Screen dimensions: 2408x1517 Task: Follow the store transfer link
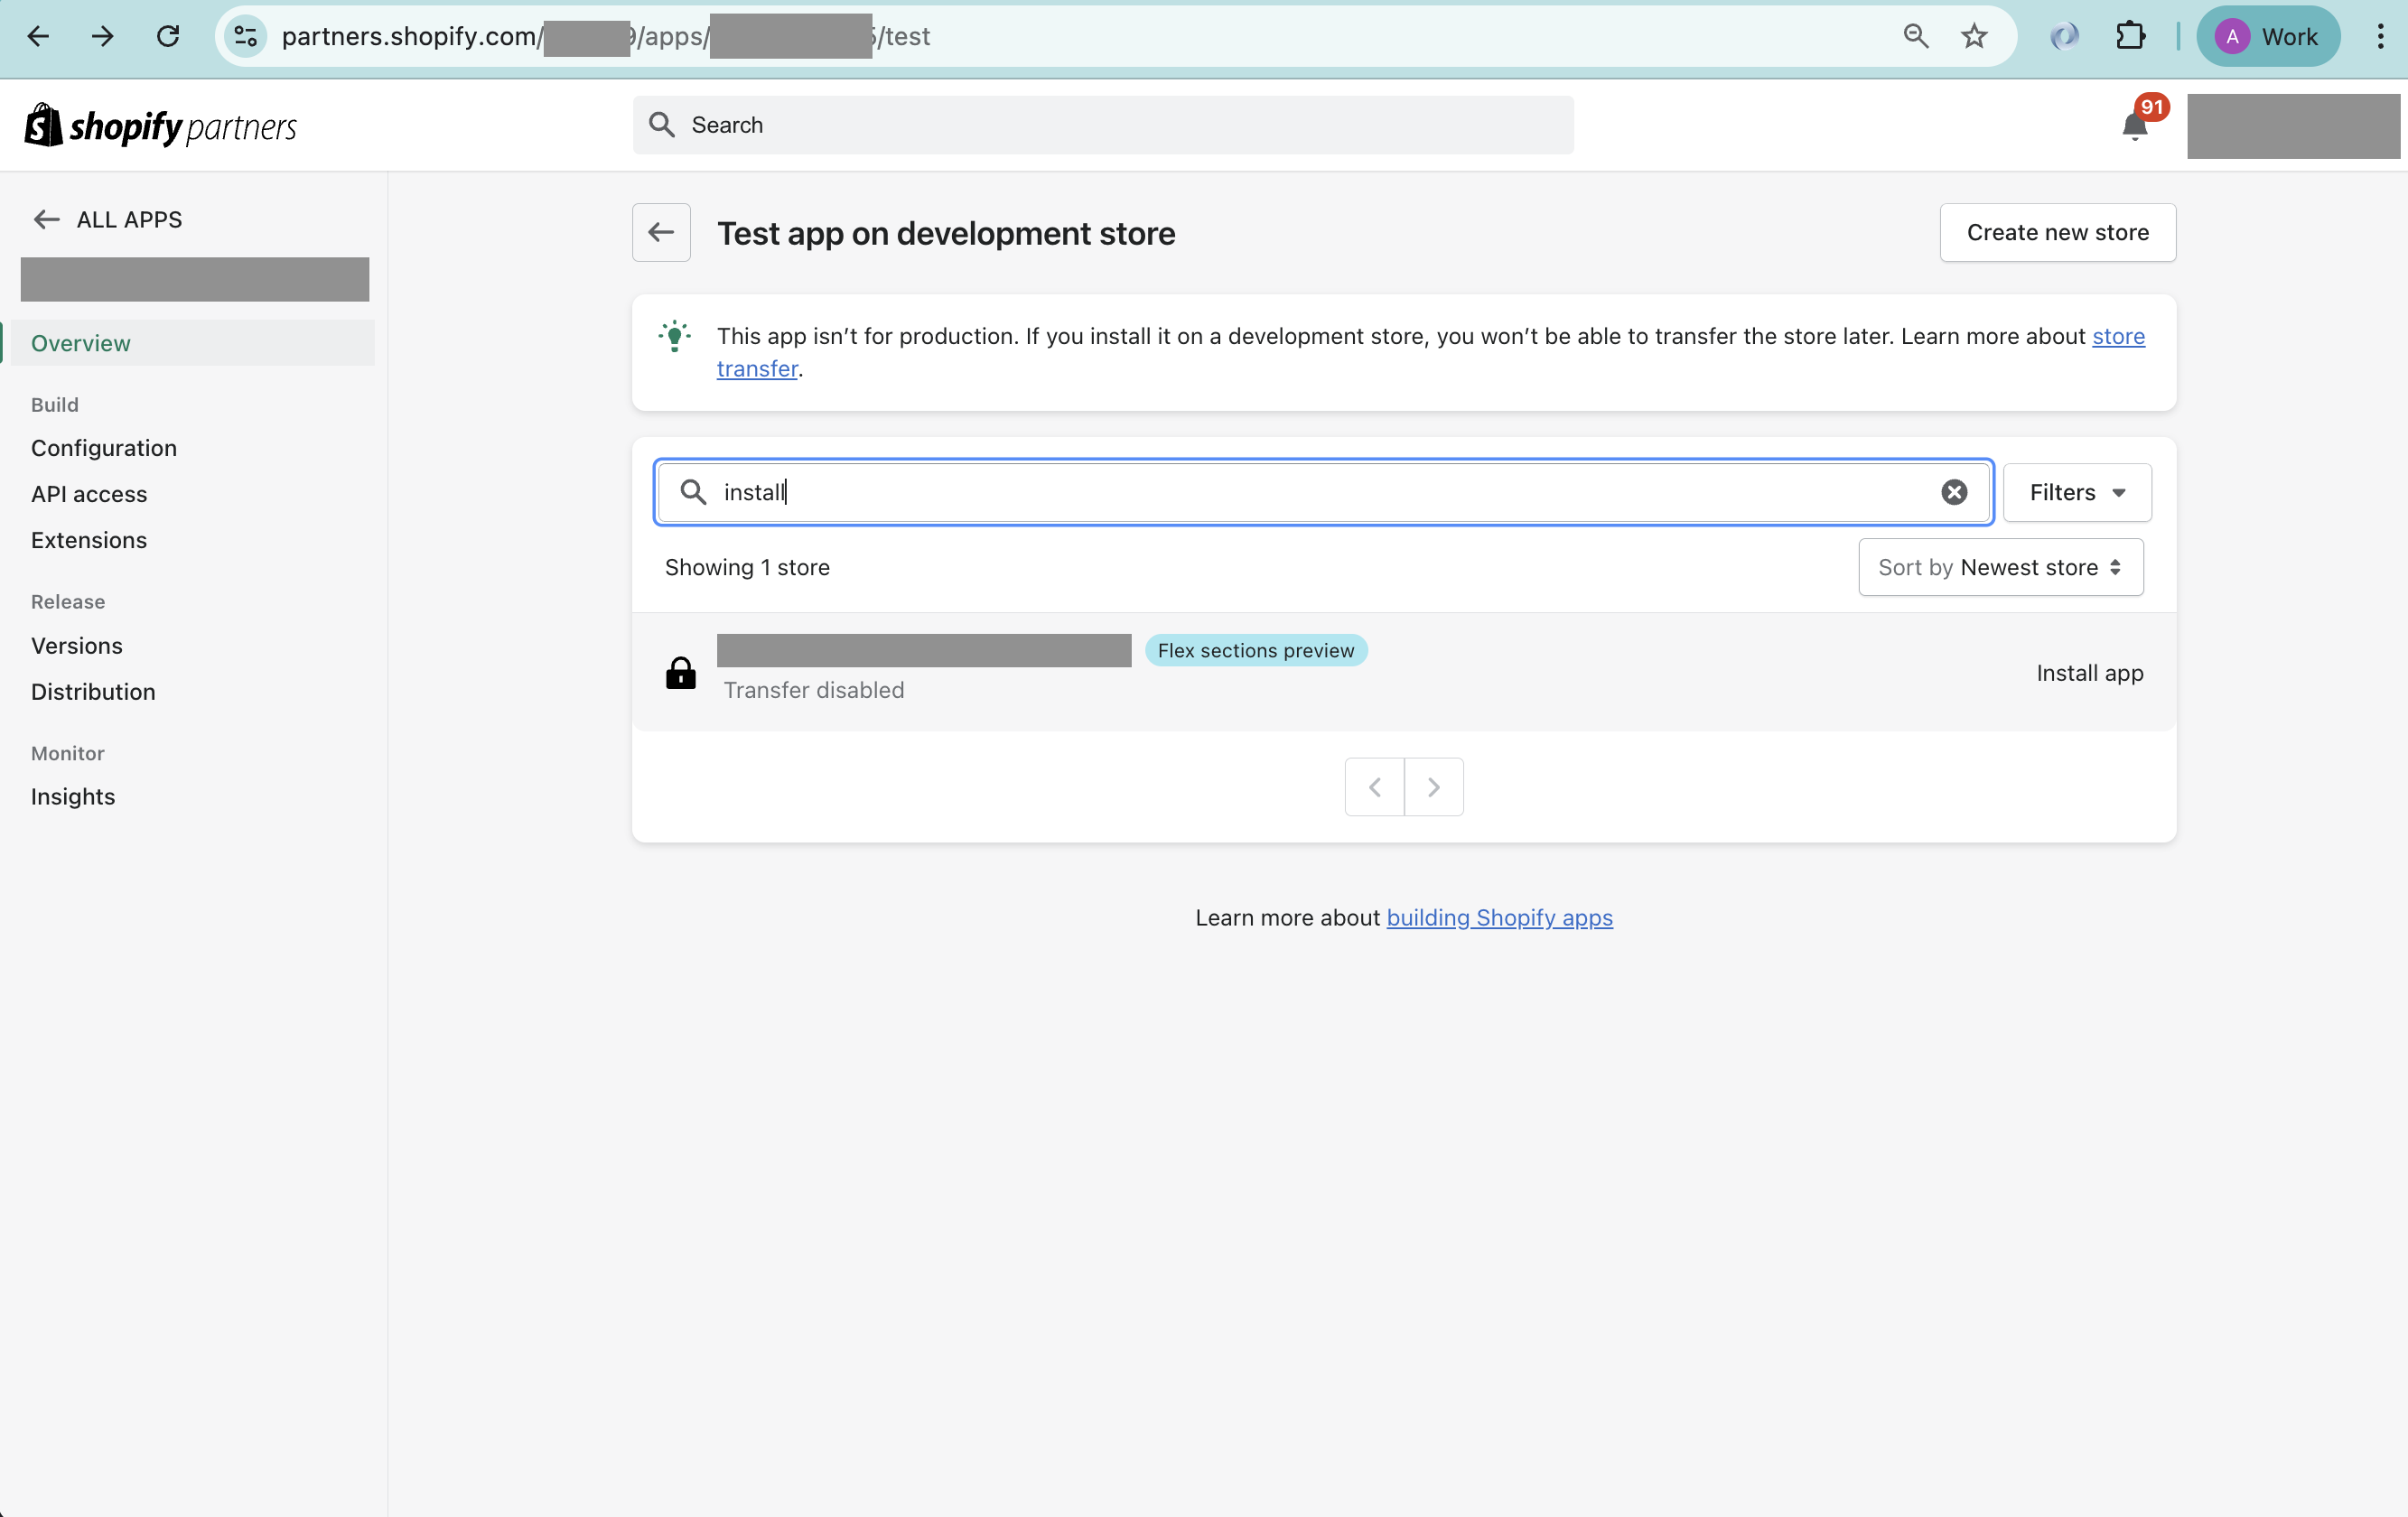coord(2118,336)
